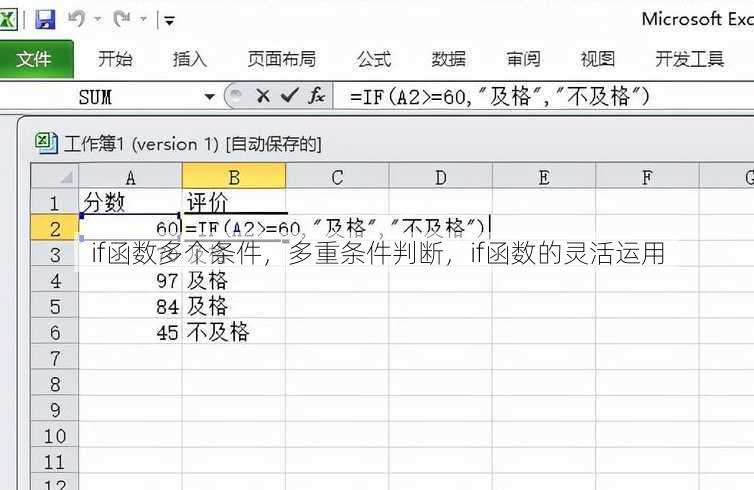Select row 11 header
This screenshot has width=754, height=490.
point(55,462)
